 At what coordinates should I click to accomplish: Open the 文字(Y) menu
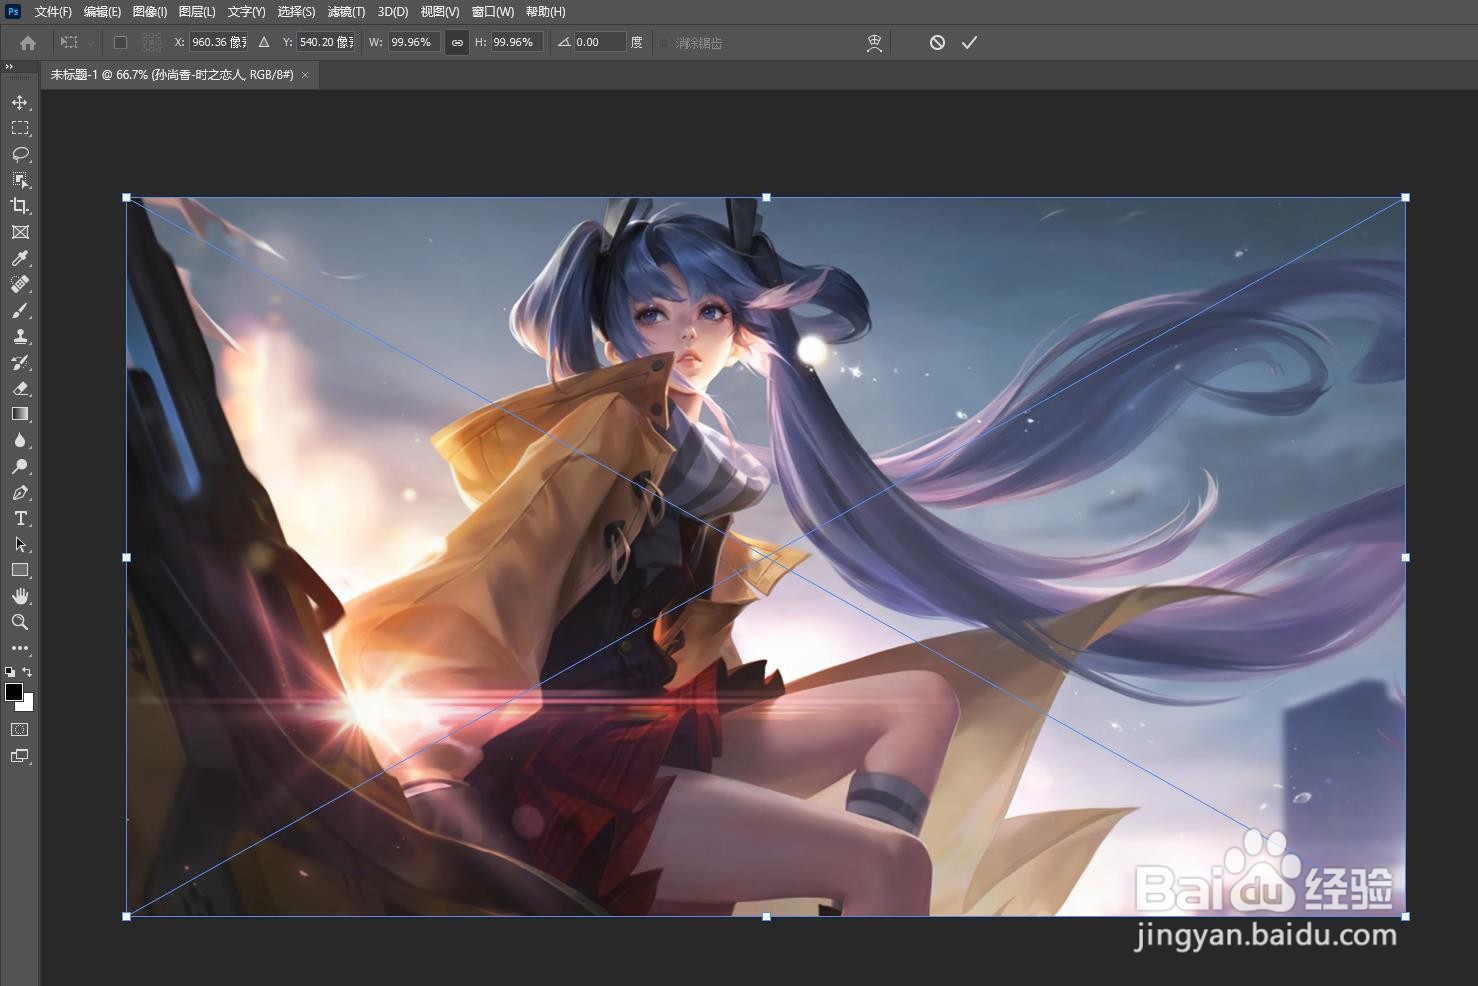[246, 12]
